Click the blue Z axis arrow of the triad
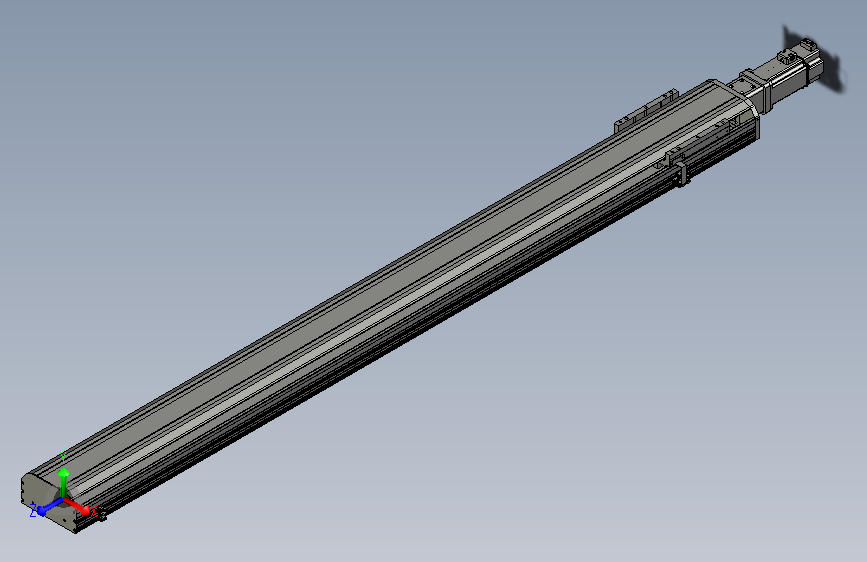 pyautogui.click(x=49, y=507)
